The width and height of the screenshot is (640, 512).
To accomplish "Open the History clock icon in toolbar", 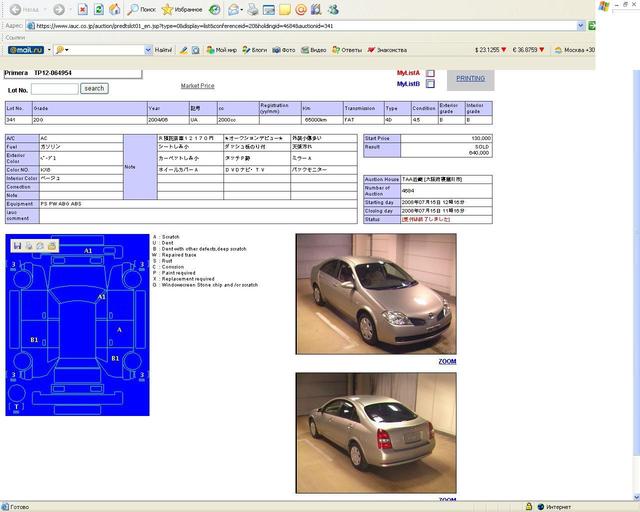I will pyautogui.click(x=215, y=9).
